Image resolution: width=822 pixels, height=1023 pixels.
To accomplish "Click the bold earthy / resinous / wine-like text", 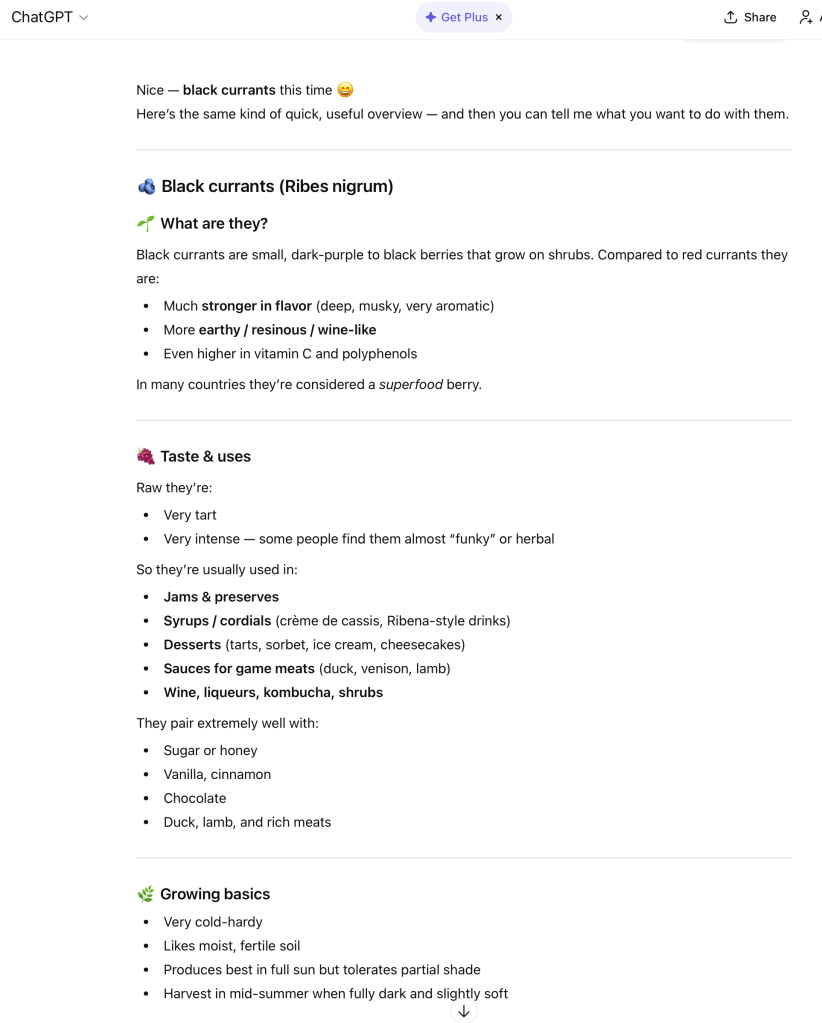I will [x=287, y=330].
